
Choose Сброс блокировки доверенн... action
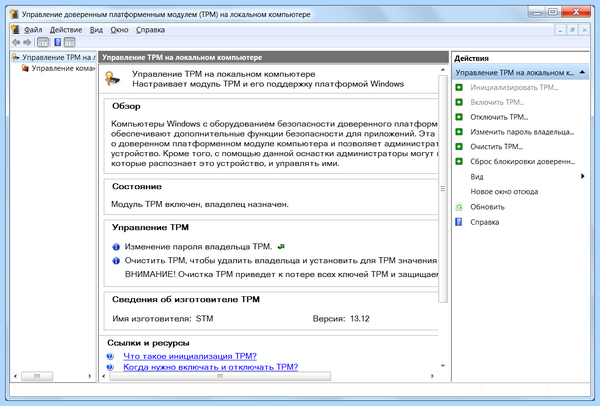click(522, 161)
